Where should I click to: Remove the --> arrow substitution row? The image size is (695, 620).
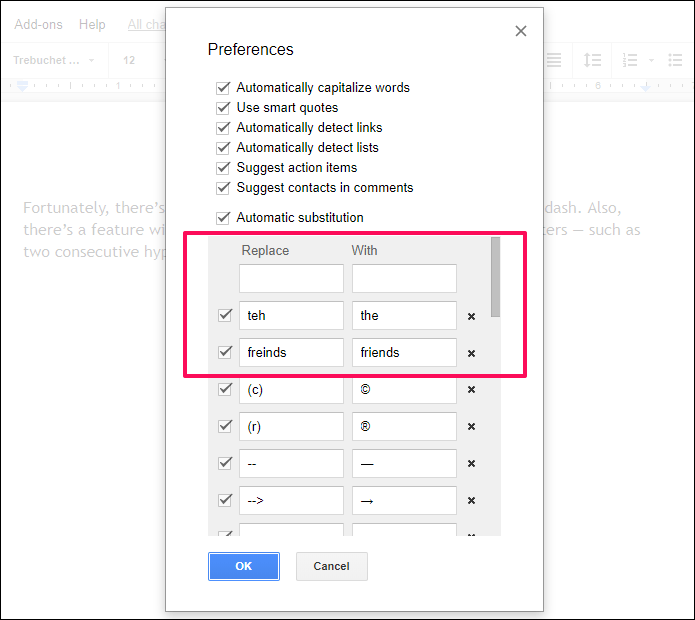click(x=471, y=500)
